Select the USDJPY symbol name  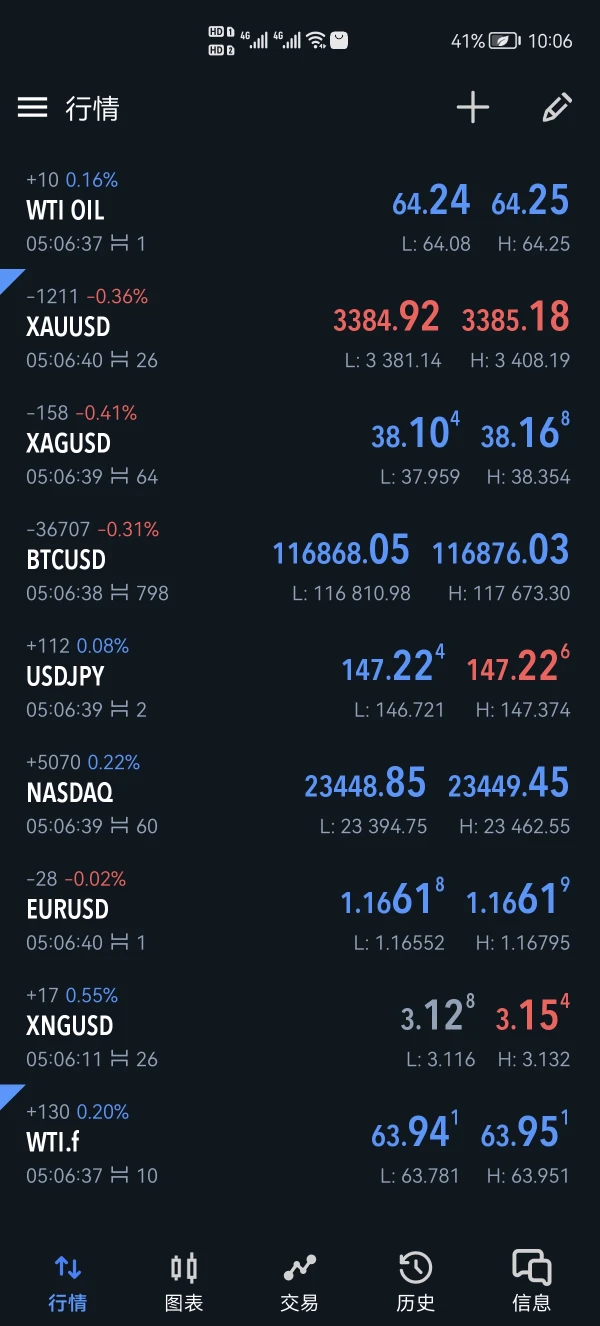pos(65,676)
